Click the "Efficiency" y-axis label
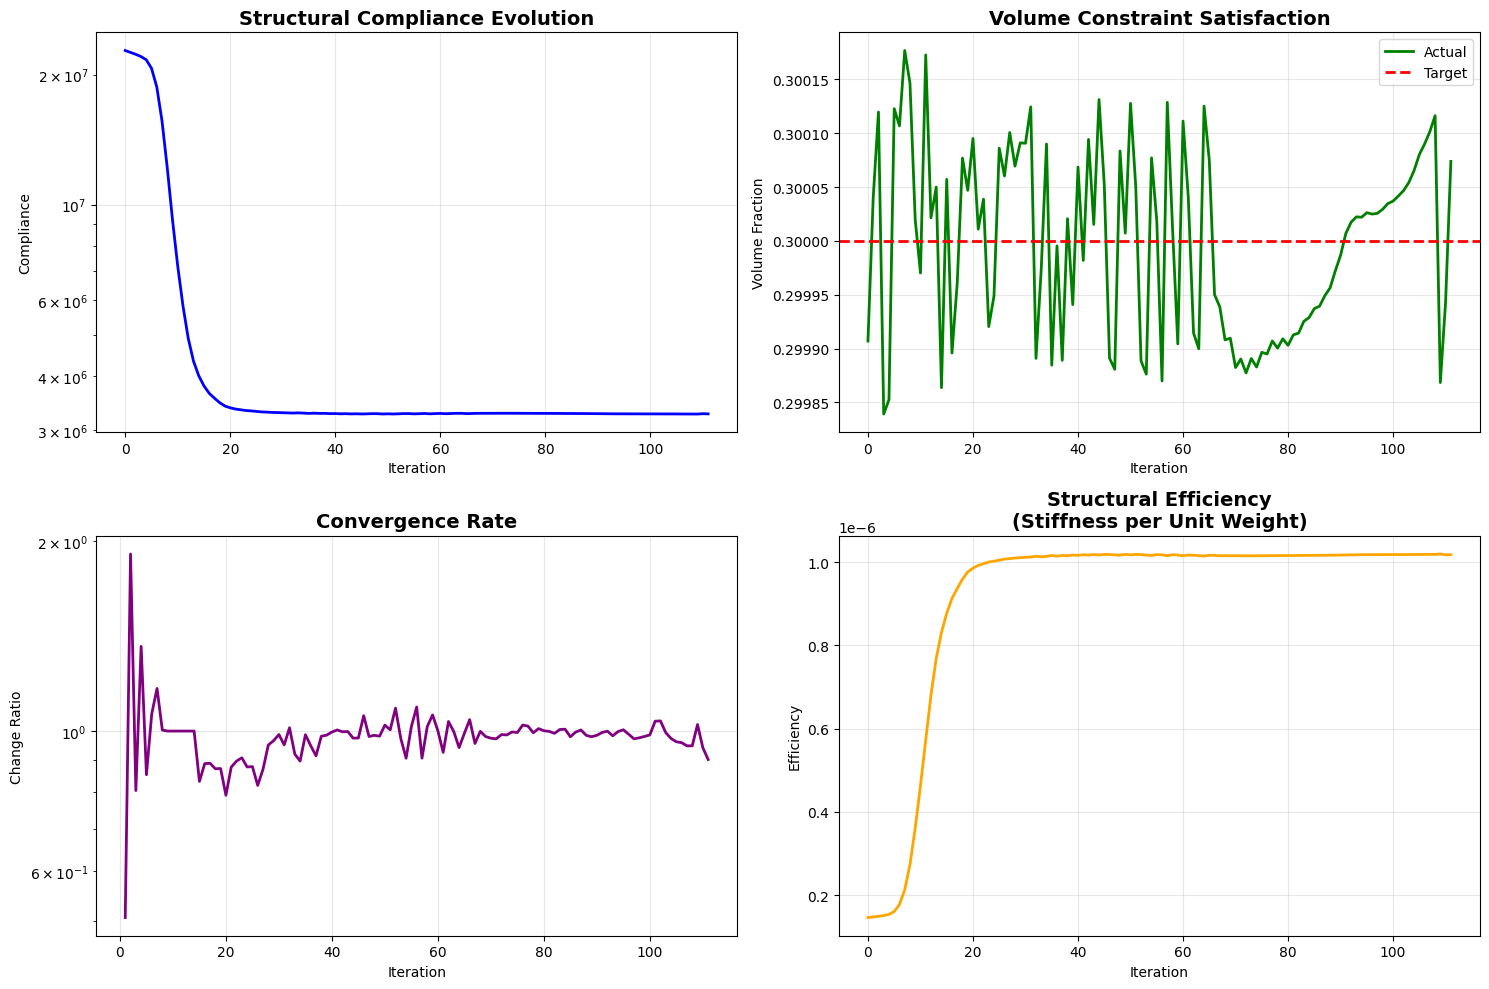Image resolution: width=1489 pixels, height=989 pixels. (x=795, y=737)
